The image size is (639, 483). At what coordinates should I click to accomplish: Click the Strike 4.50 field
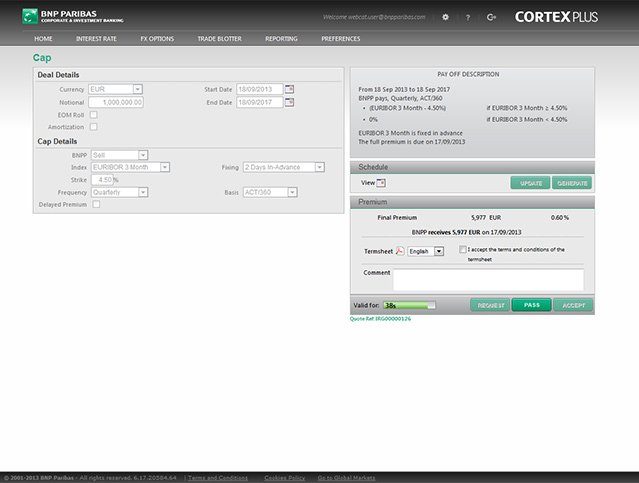tap(102, 180)
